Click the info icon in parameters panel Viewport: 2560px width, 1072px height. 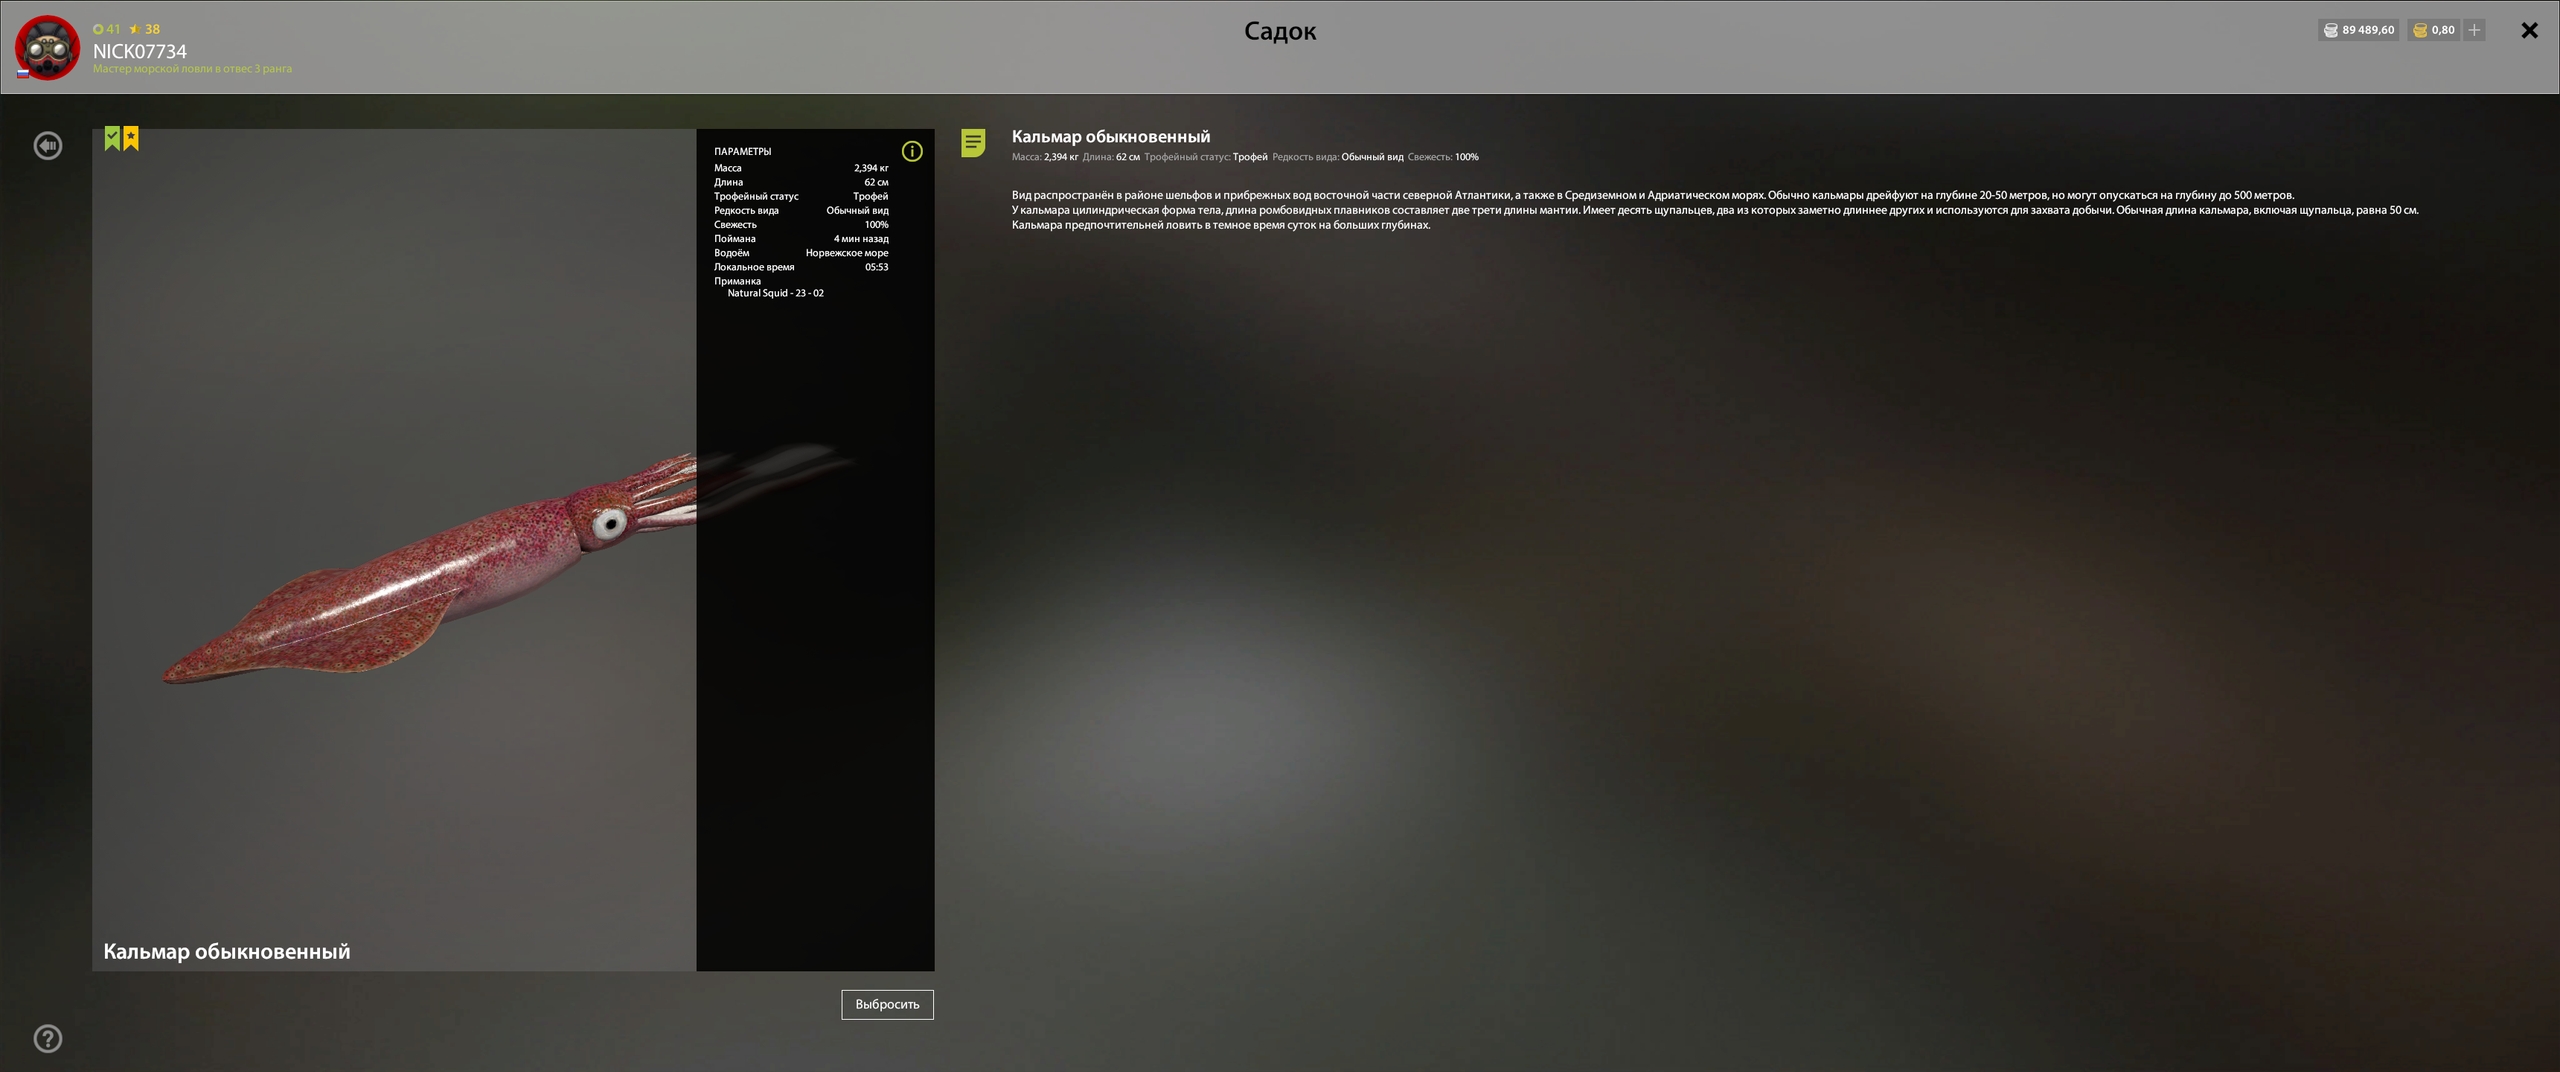click(x=912, y=152)
